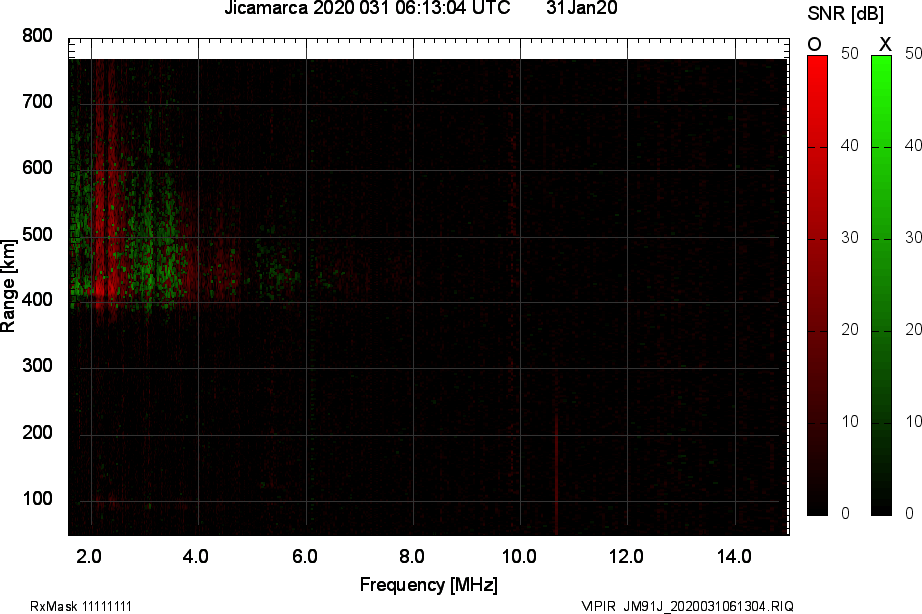Click the '2.0' frequency tick label
Screen dimensions: 922x614
tap(90, 556)
